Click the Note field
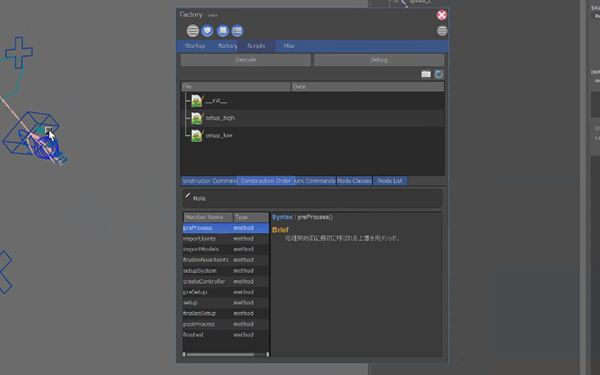 tap(312, 198)
